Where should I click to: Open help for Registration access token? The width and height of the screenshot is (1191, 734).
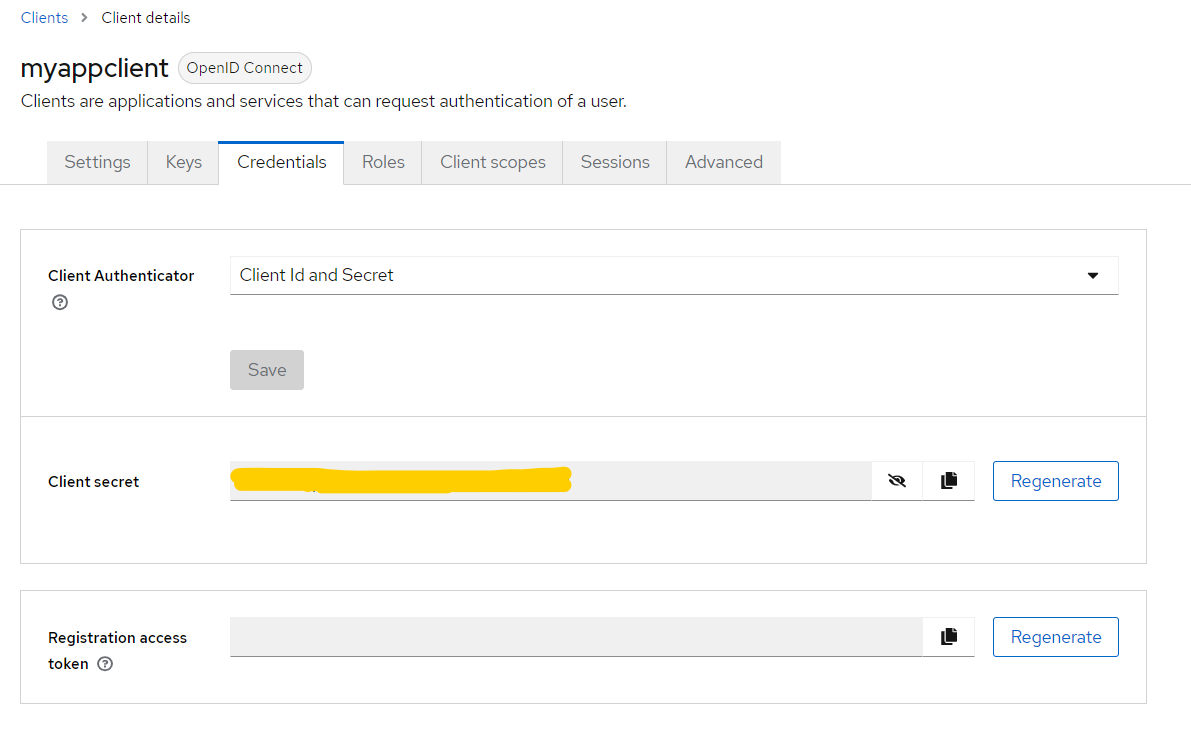[105, 664]
